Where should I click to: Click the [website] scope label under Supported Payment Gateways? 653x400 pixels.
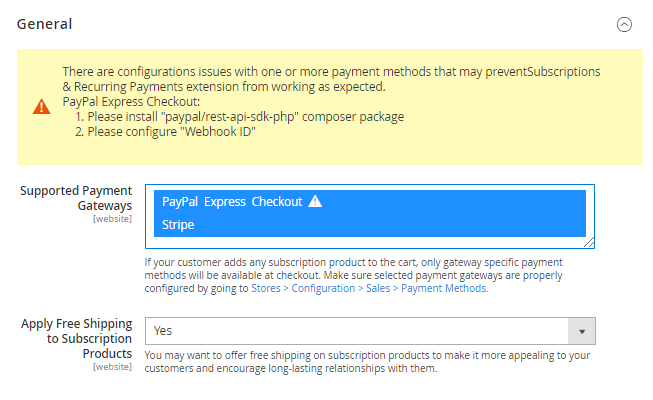(112, 218)
